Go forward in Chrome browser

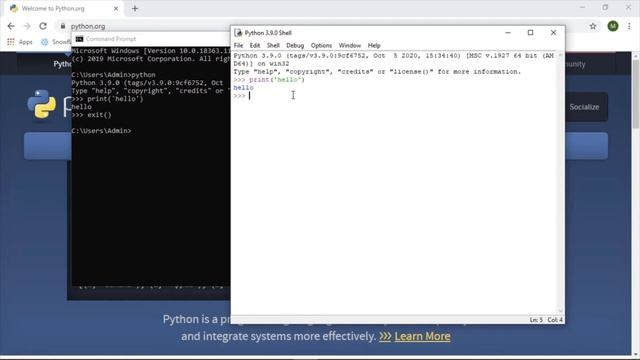pyautogui.click(x=27, y=26)
